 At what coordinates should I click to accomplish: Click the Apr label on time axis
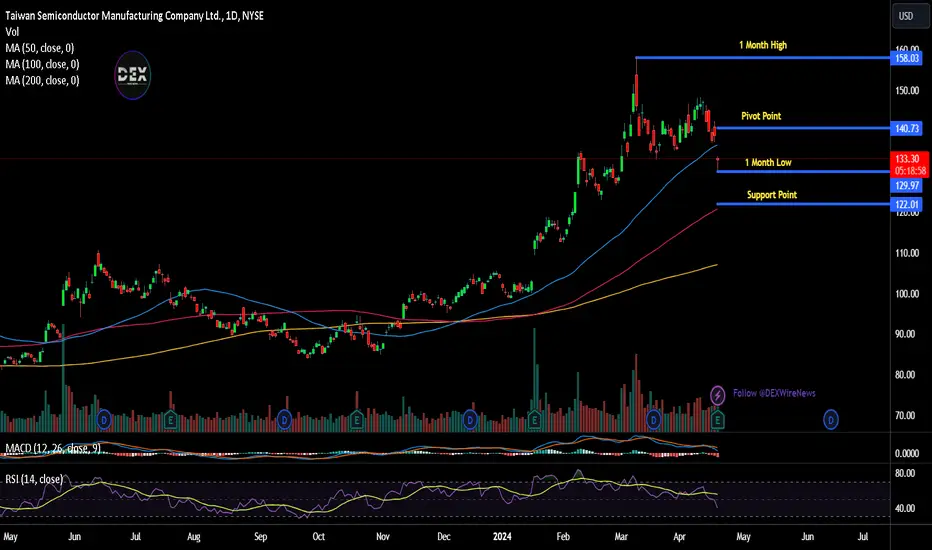(x=679, y=537)
